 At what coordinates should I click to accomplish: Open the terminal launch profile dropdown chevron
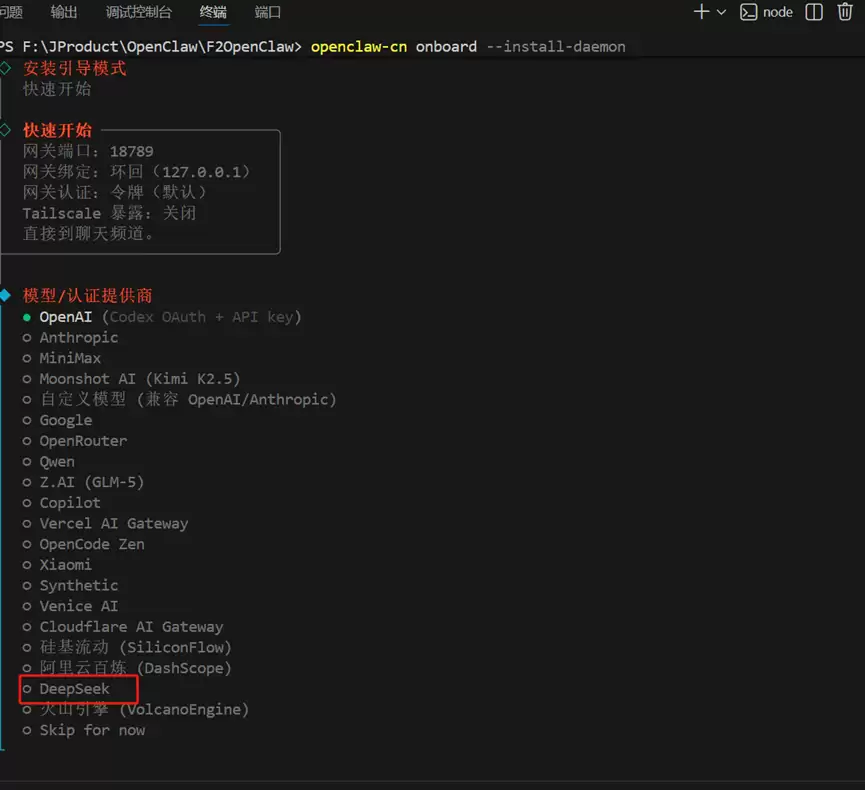(721, 12)
